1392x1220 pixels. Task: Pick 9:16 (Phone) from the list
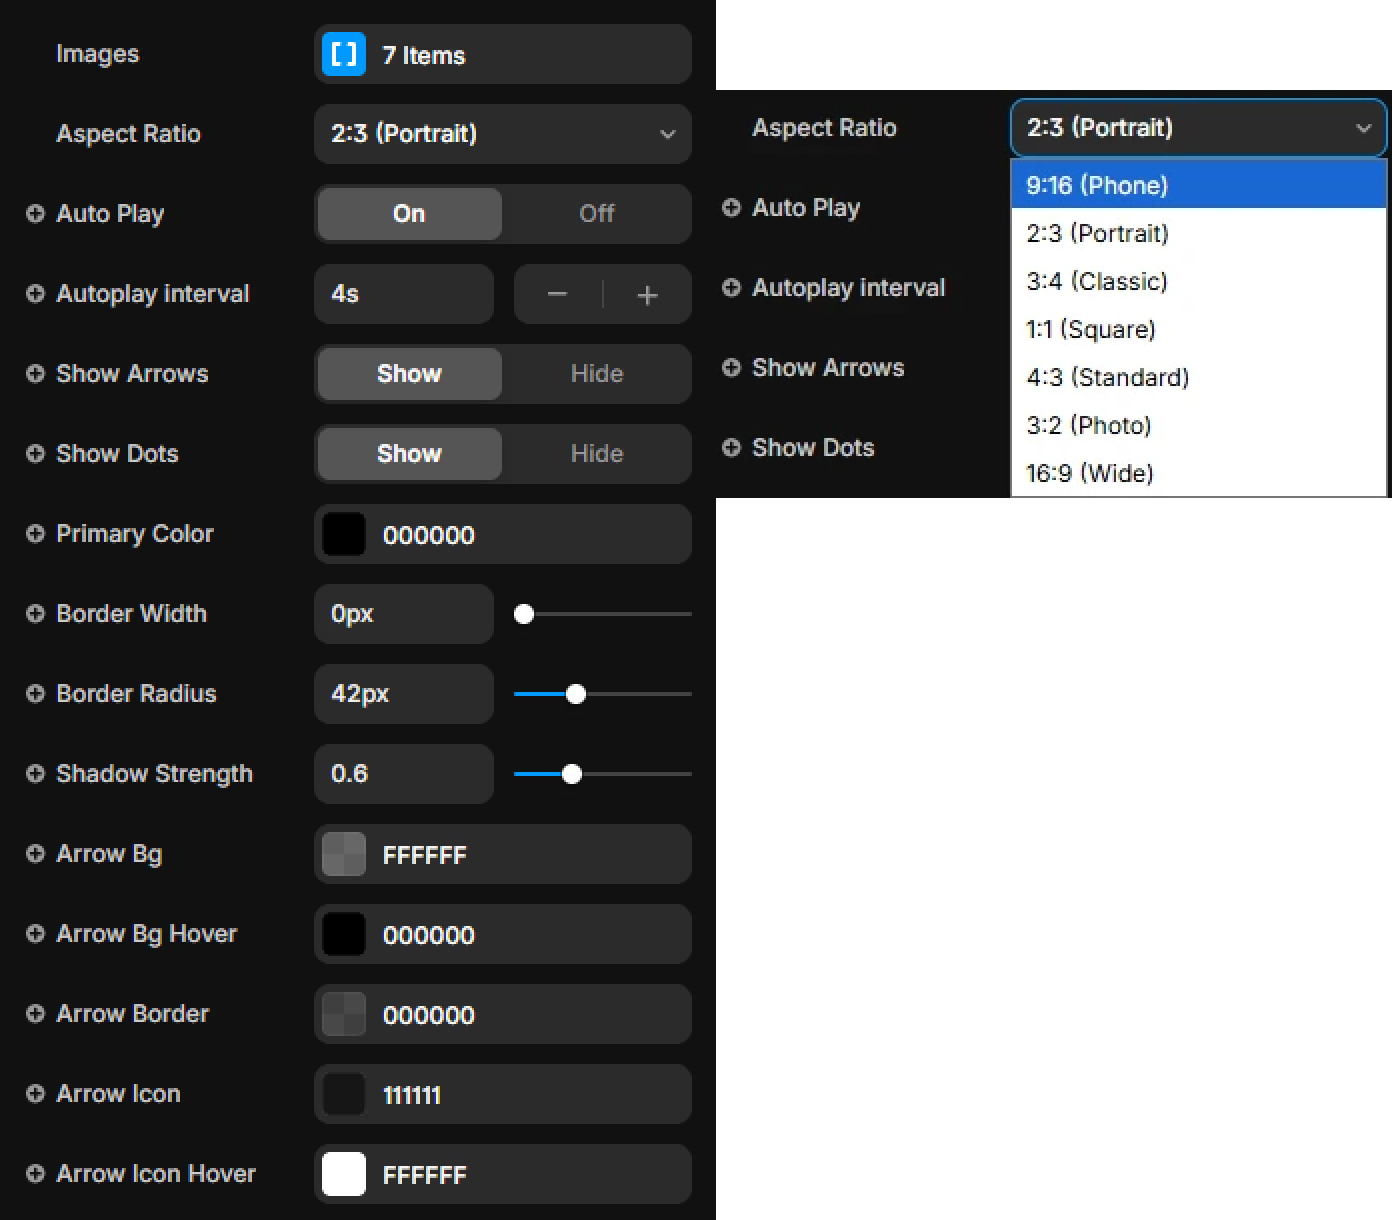click(x=1096, y=185)
